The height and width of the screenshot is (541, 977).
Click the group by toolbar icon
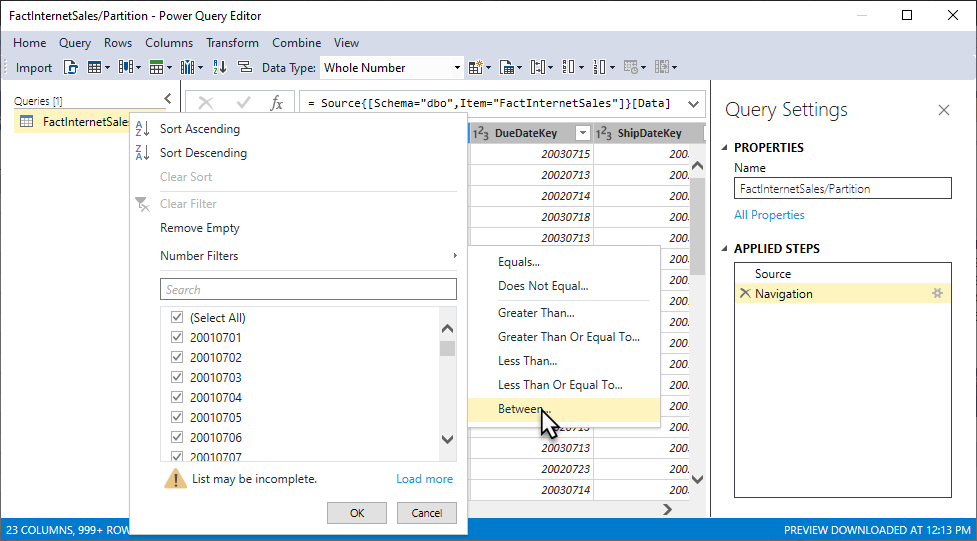click(245, 68)
